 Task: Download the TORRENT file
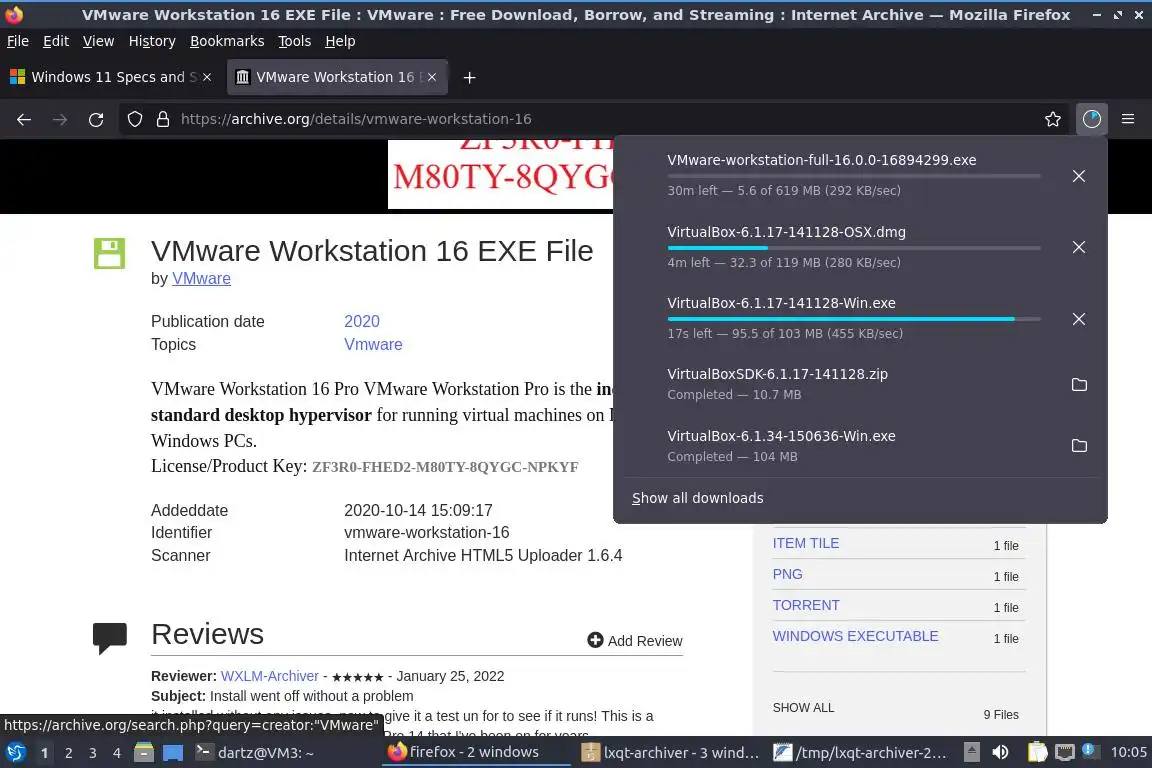805,605
